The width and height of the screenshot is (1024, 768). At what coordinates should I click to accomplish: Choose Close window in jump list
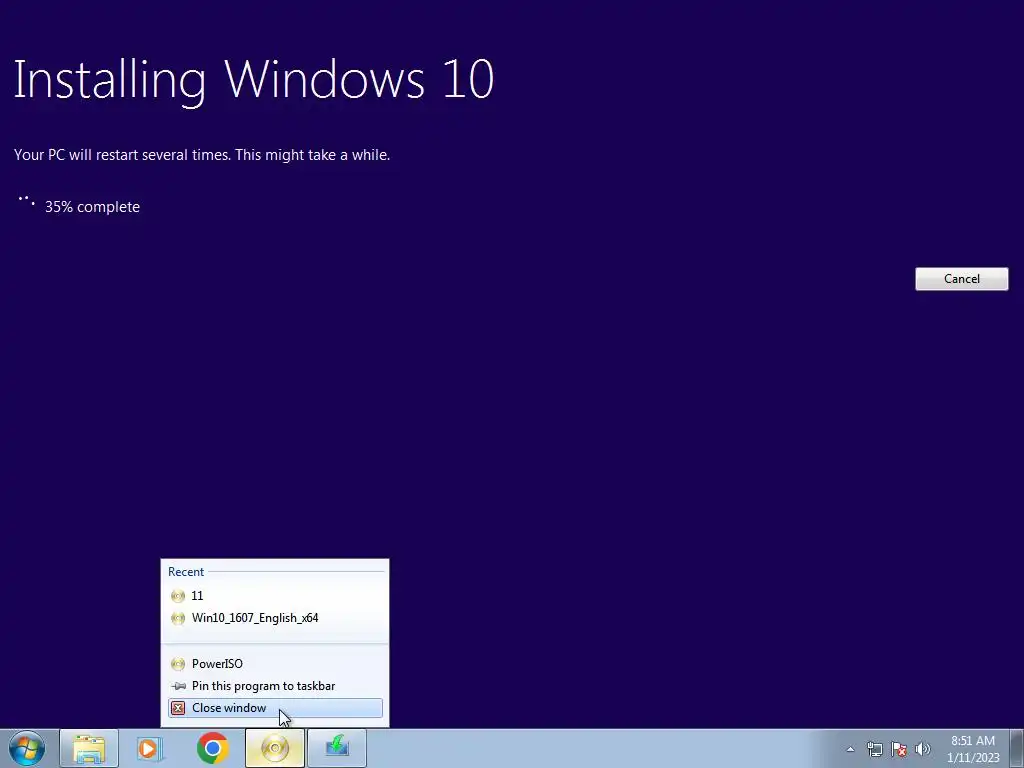point(275,708)
